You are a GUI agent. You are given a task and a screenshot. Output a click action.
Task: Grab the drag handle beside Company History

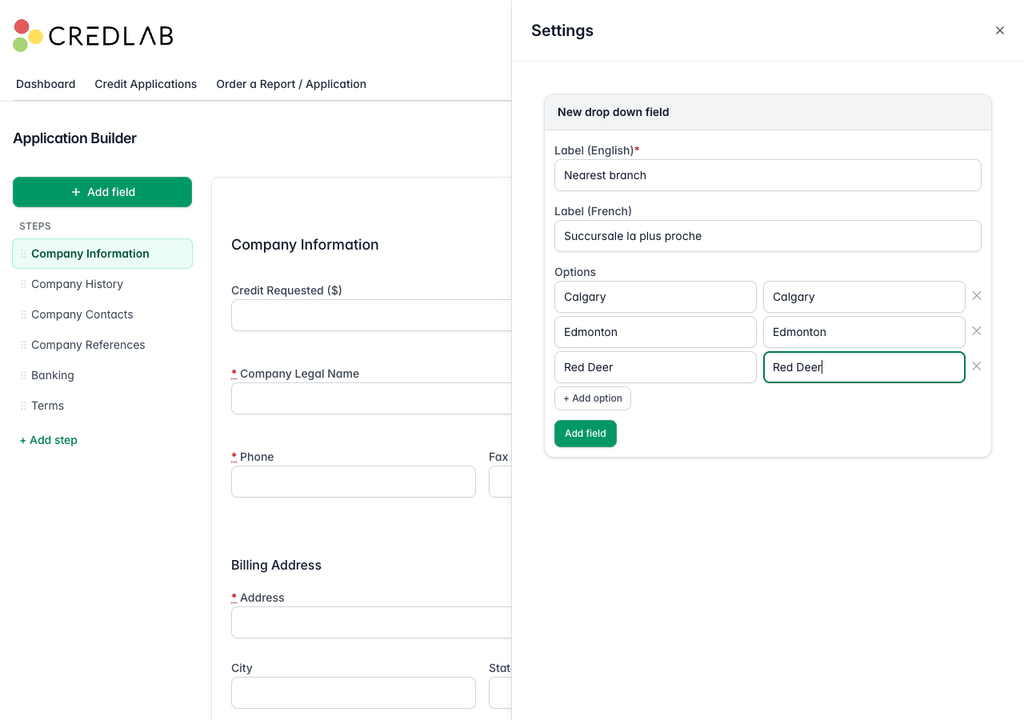[x=24, y=284]
